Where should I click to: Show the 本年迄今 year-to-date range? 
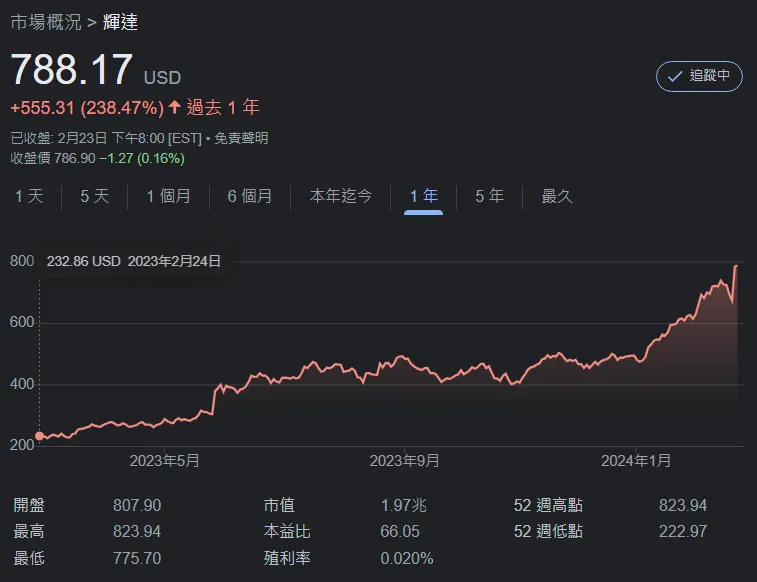click(341, 196)
